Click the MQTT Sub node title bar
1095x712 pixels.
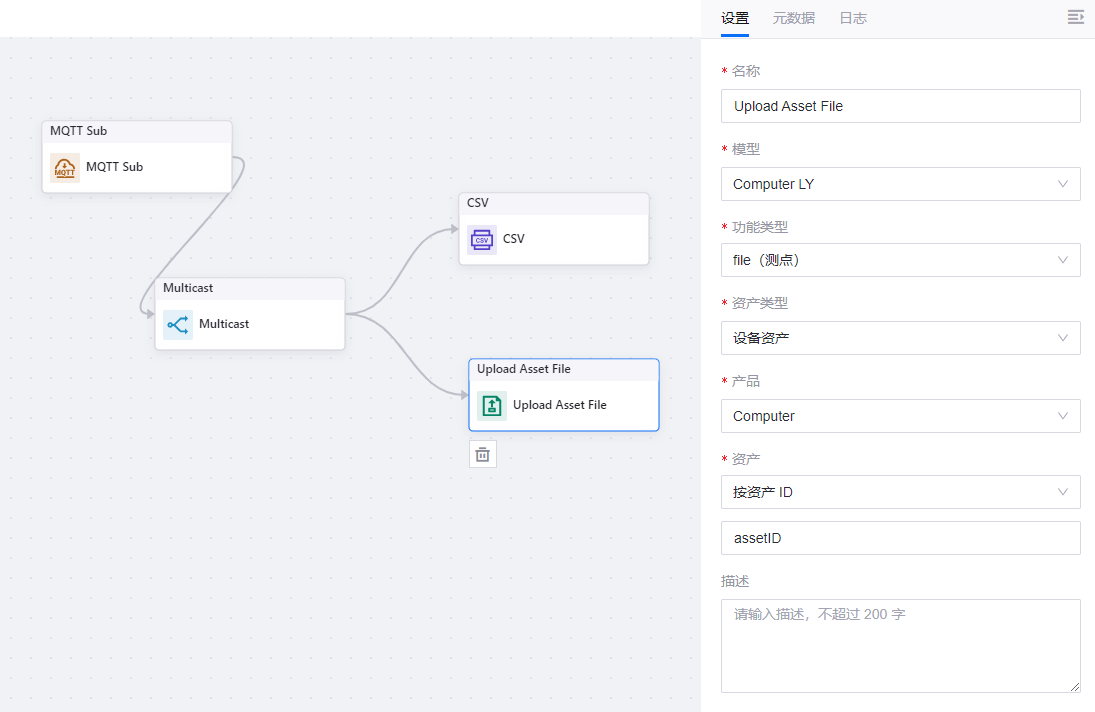pos(136,132)
